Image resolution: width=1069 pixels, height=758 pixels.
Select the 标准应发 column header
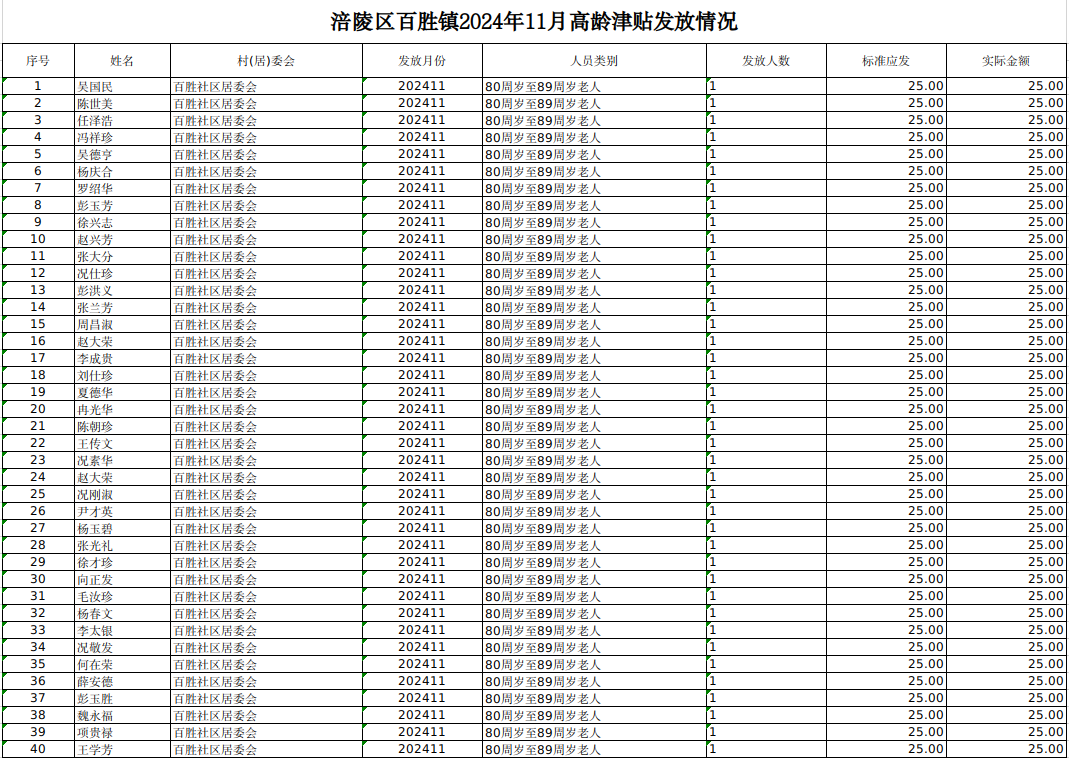click(886, 61)
